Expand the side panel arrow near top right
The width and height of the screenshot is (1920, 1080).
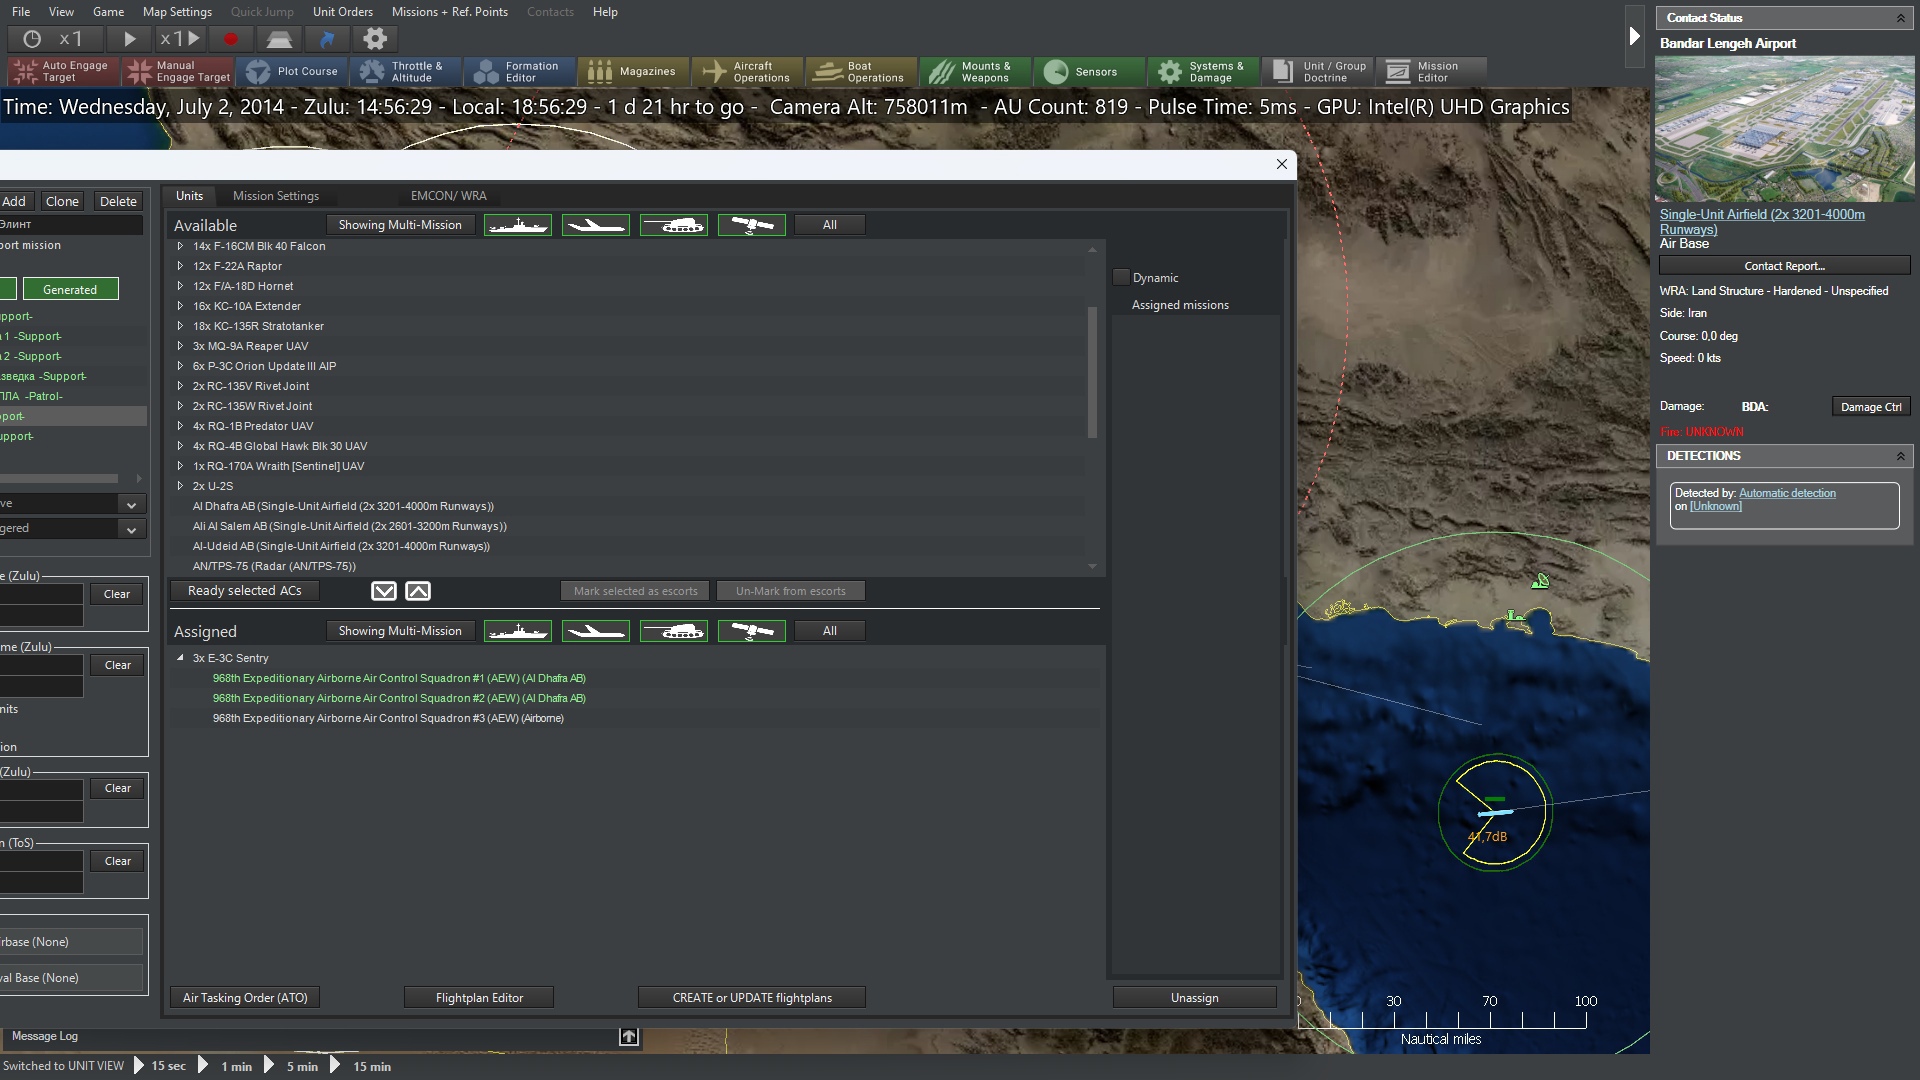(x=1635, y=36)
